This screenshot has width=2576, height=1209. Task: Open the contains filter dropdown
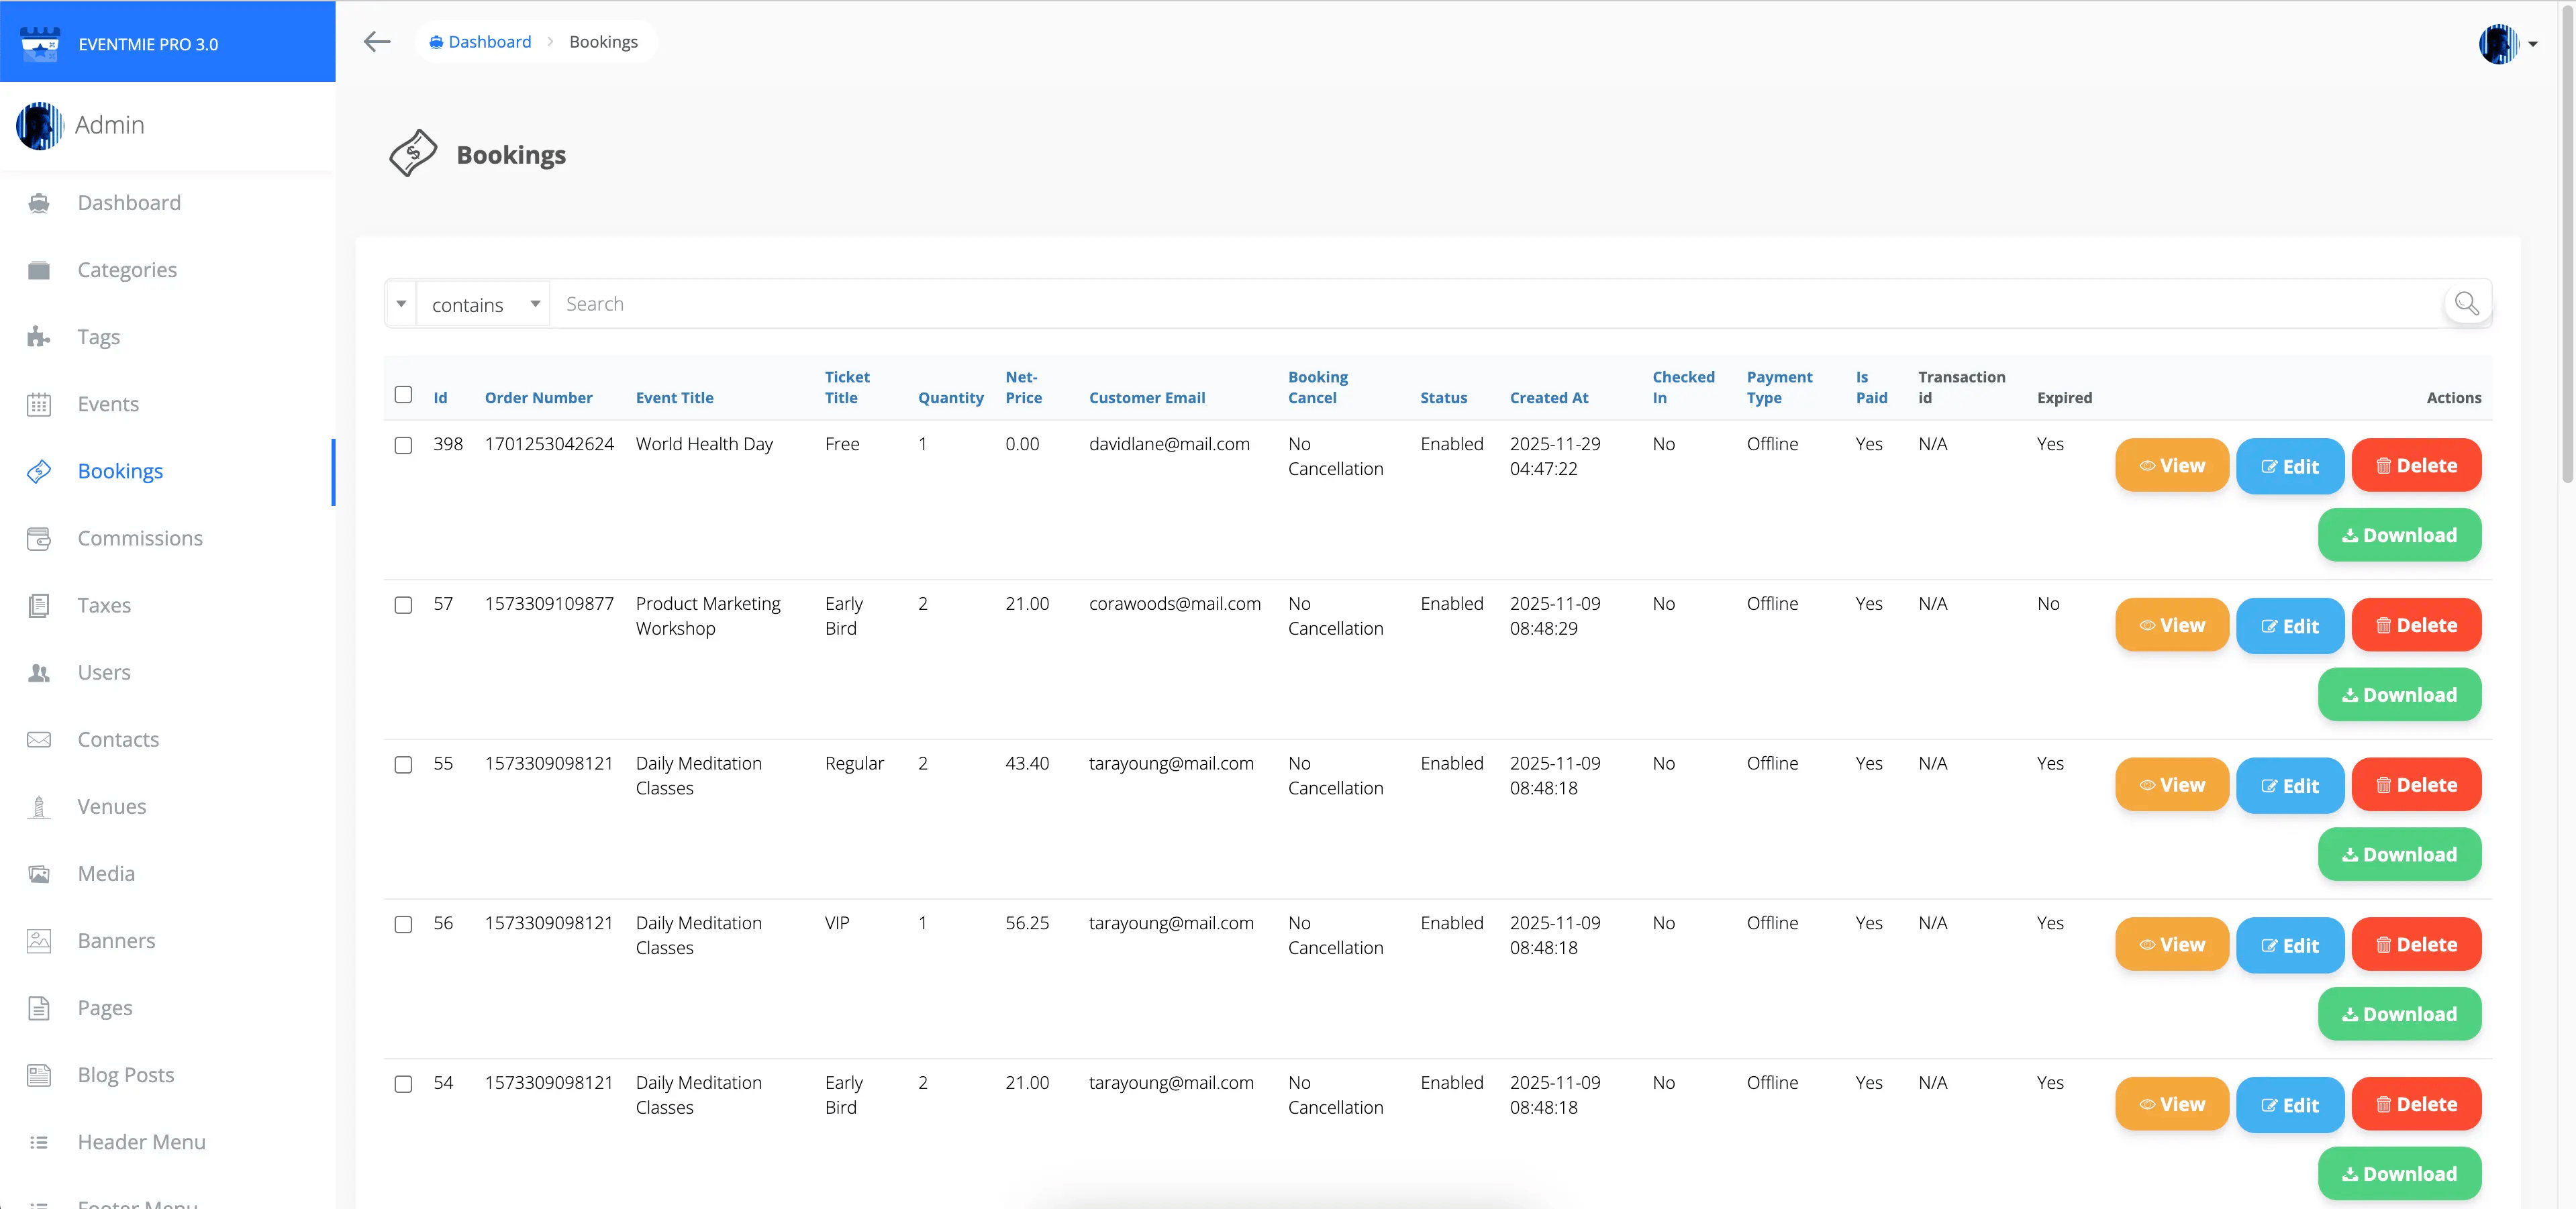[x=484, y=304]
